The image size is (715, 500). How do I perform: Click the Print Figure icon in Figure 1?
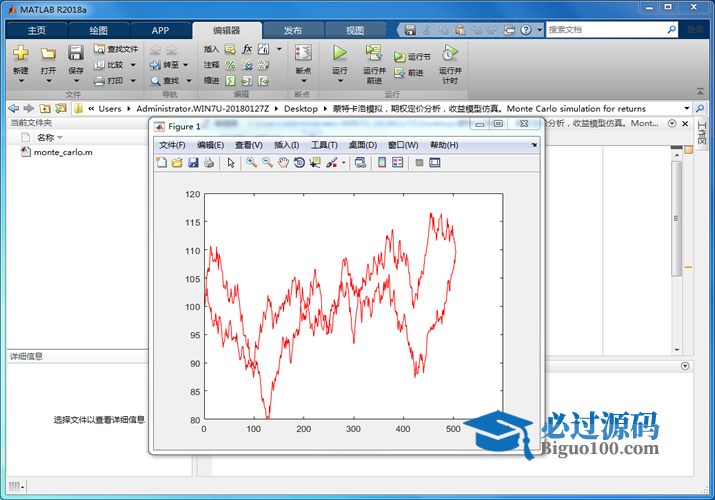point(209,163)
